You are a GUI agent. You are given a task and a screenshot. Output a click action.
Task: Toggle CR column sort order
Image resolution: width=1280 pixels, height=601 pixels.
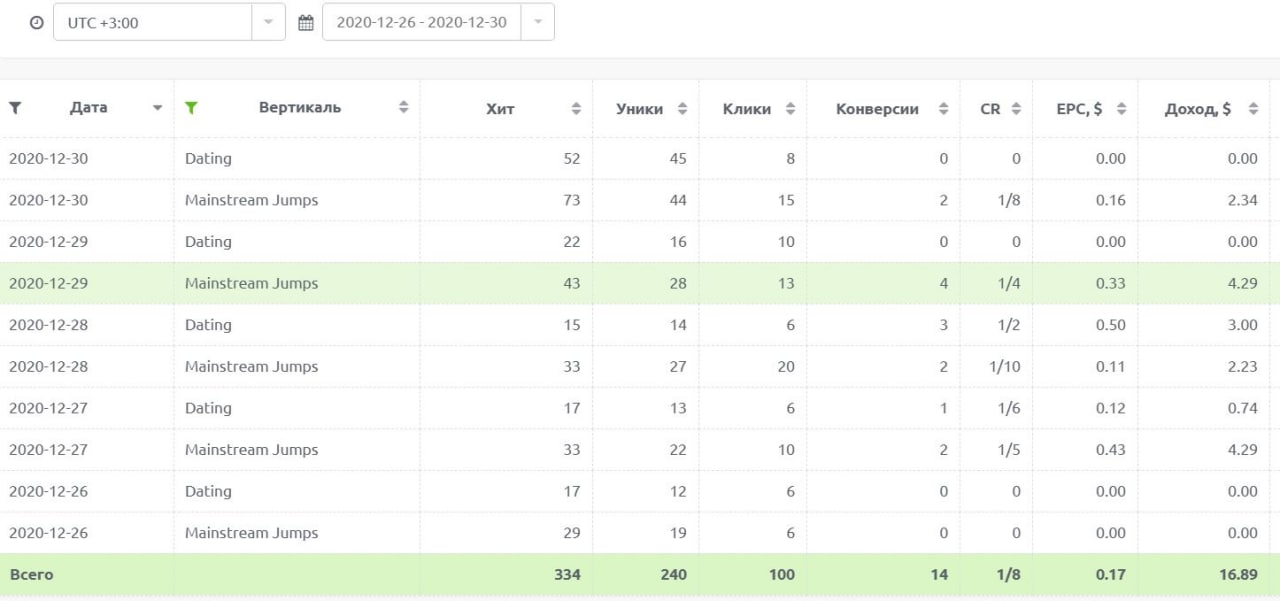tap(1016, 109)
